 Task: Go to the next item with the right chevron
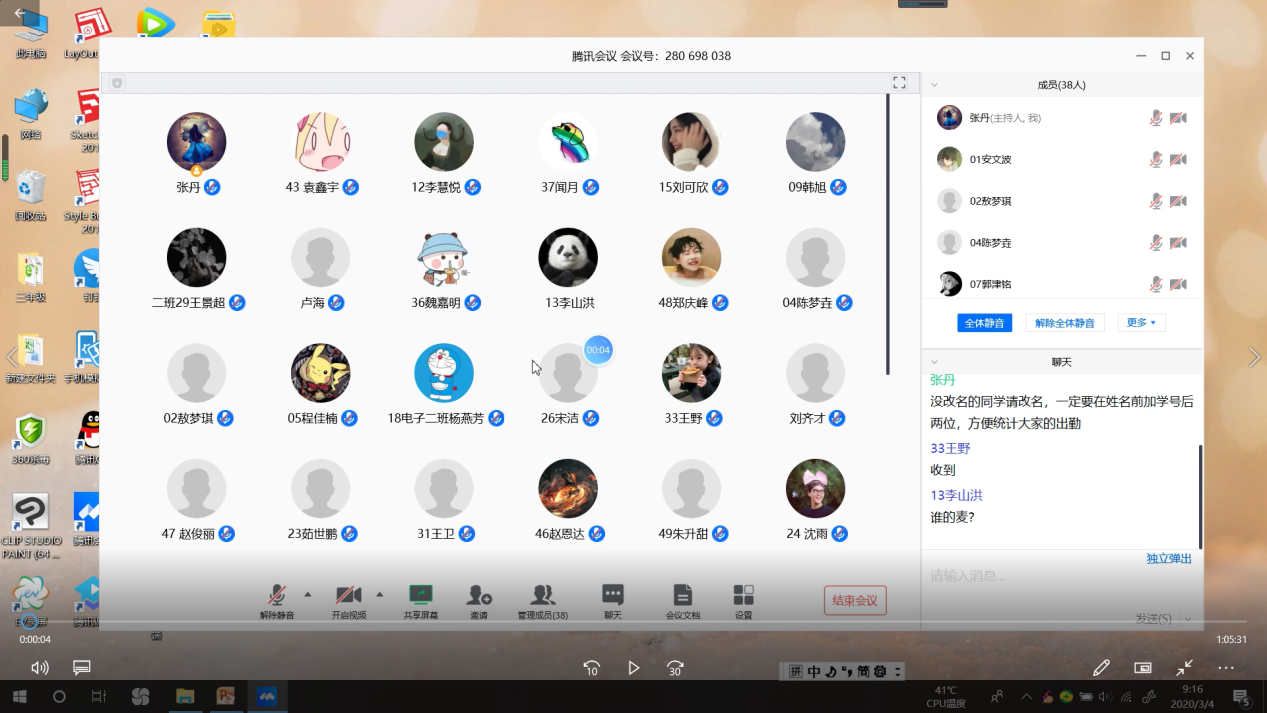pos(1254,357)
